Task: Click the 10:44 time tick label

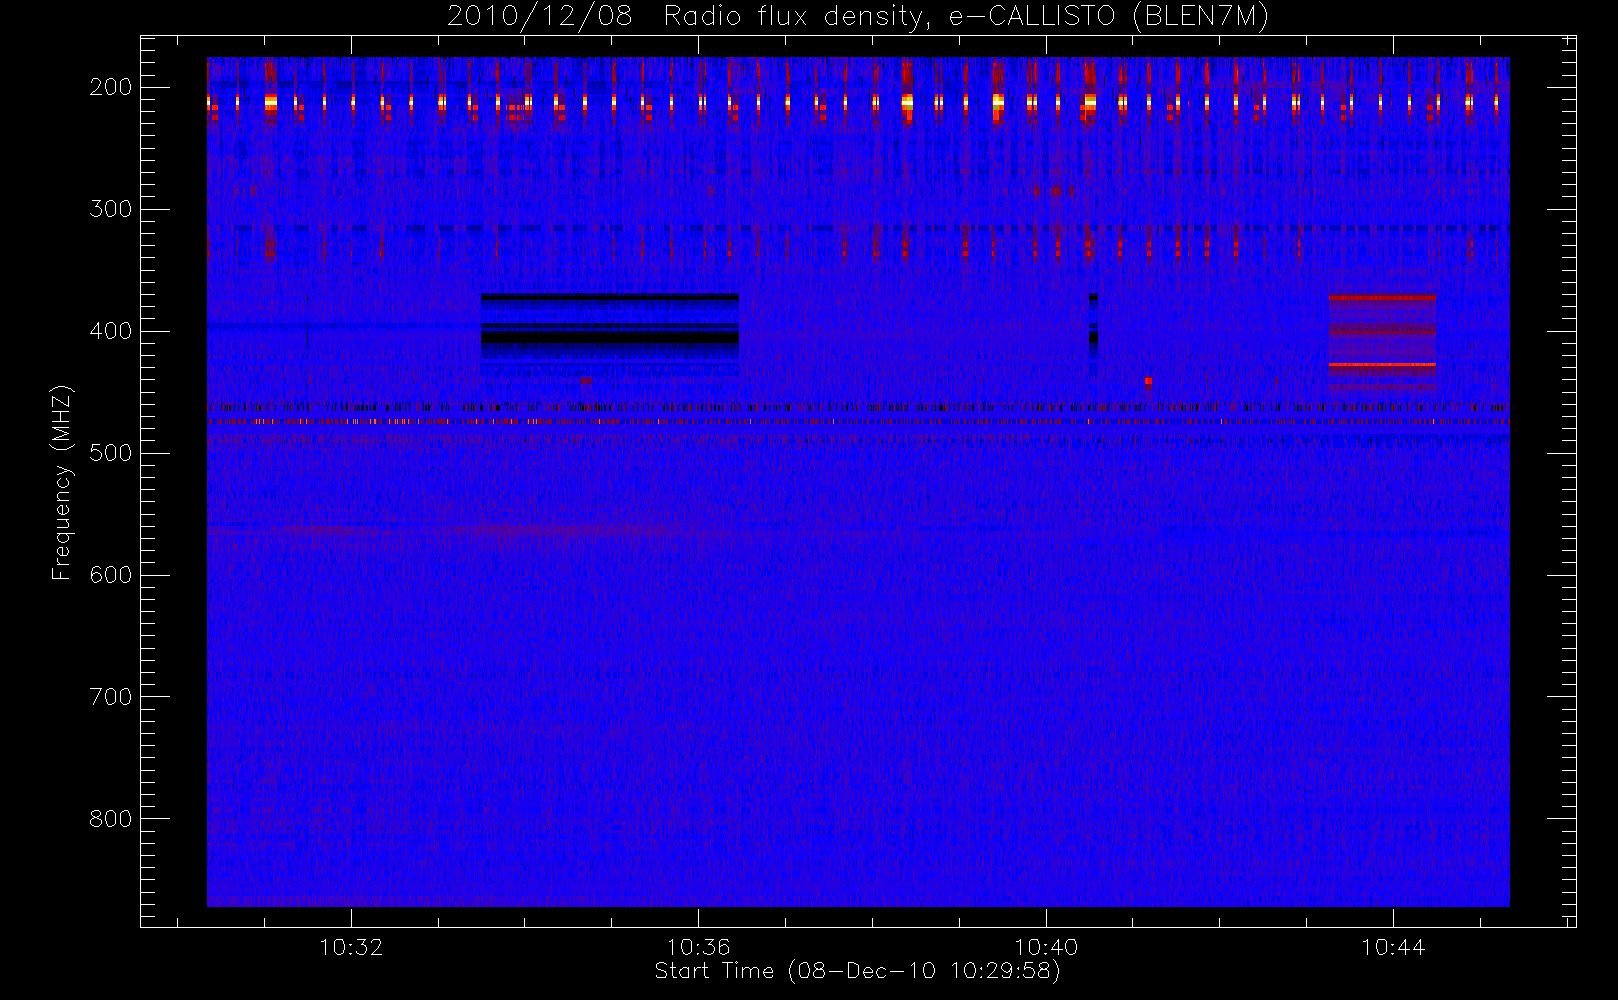Action: 1393,947
